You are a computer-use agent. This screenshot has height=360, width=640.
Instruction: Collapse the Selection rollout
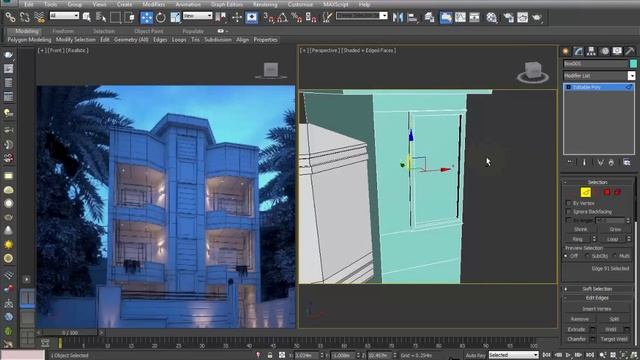598,182
